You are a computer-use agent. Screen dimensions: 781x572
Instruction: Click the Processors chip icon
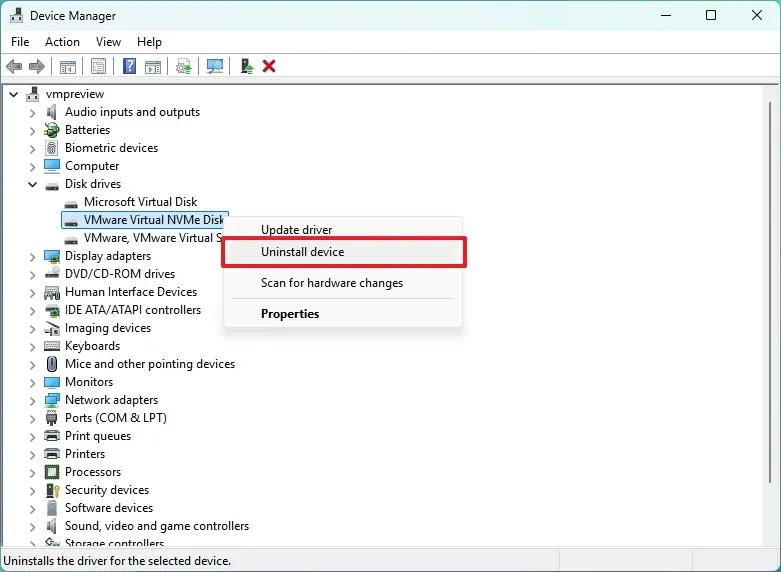[52, 472]
